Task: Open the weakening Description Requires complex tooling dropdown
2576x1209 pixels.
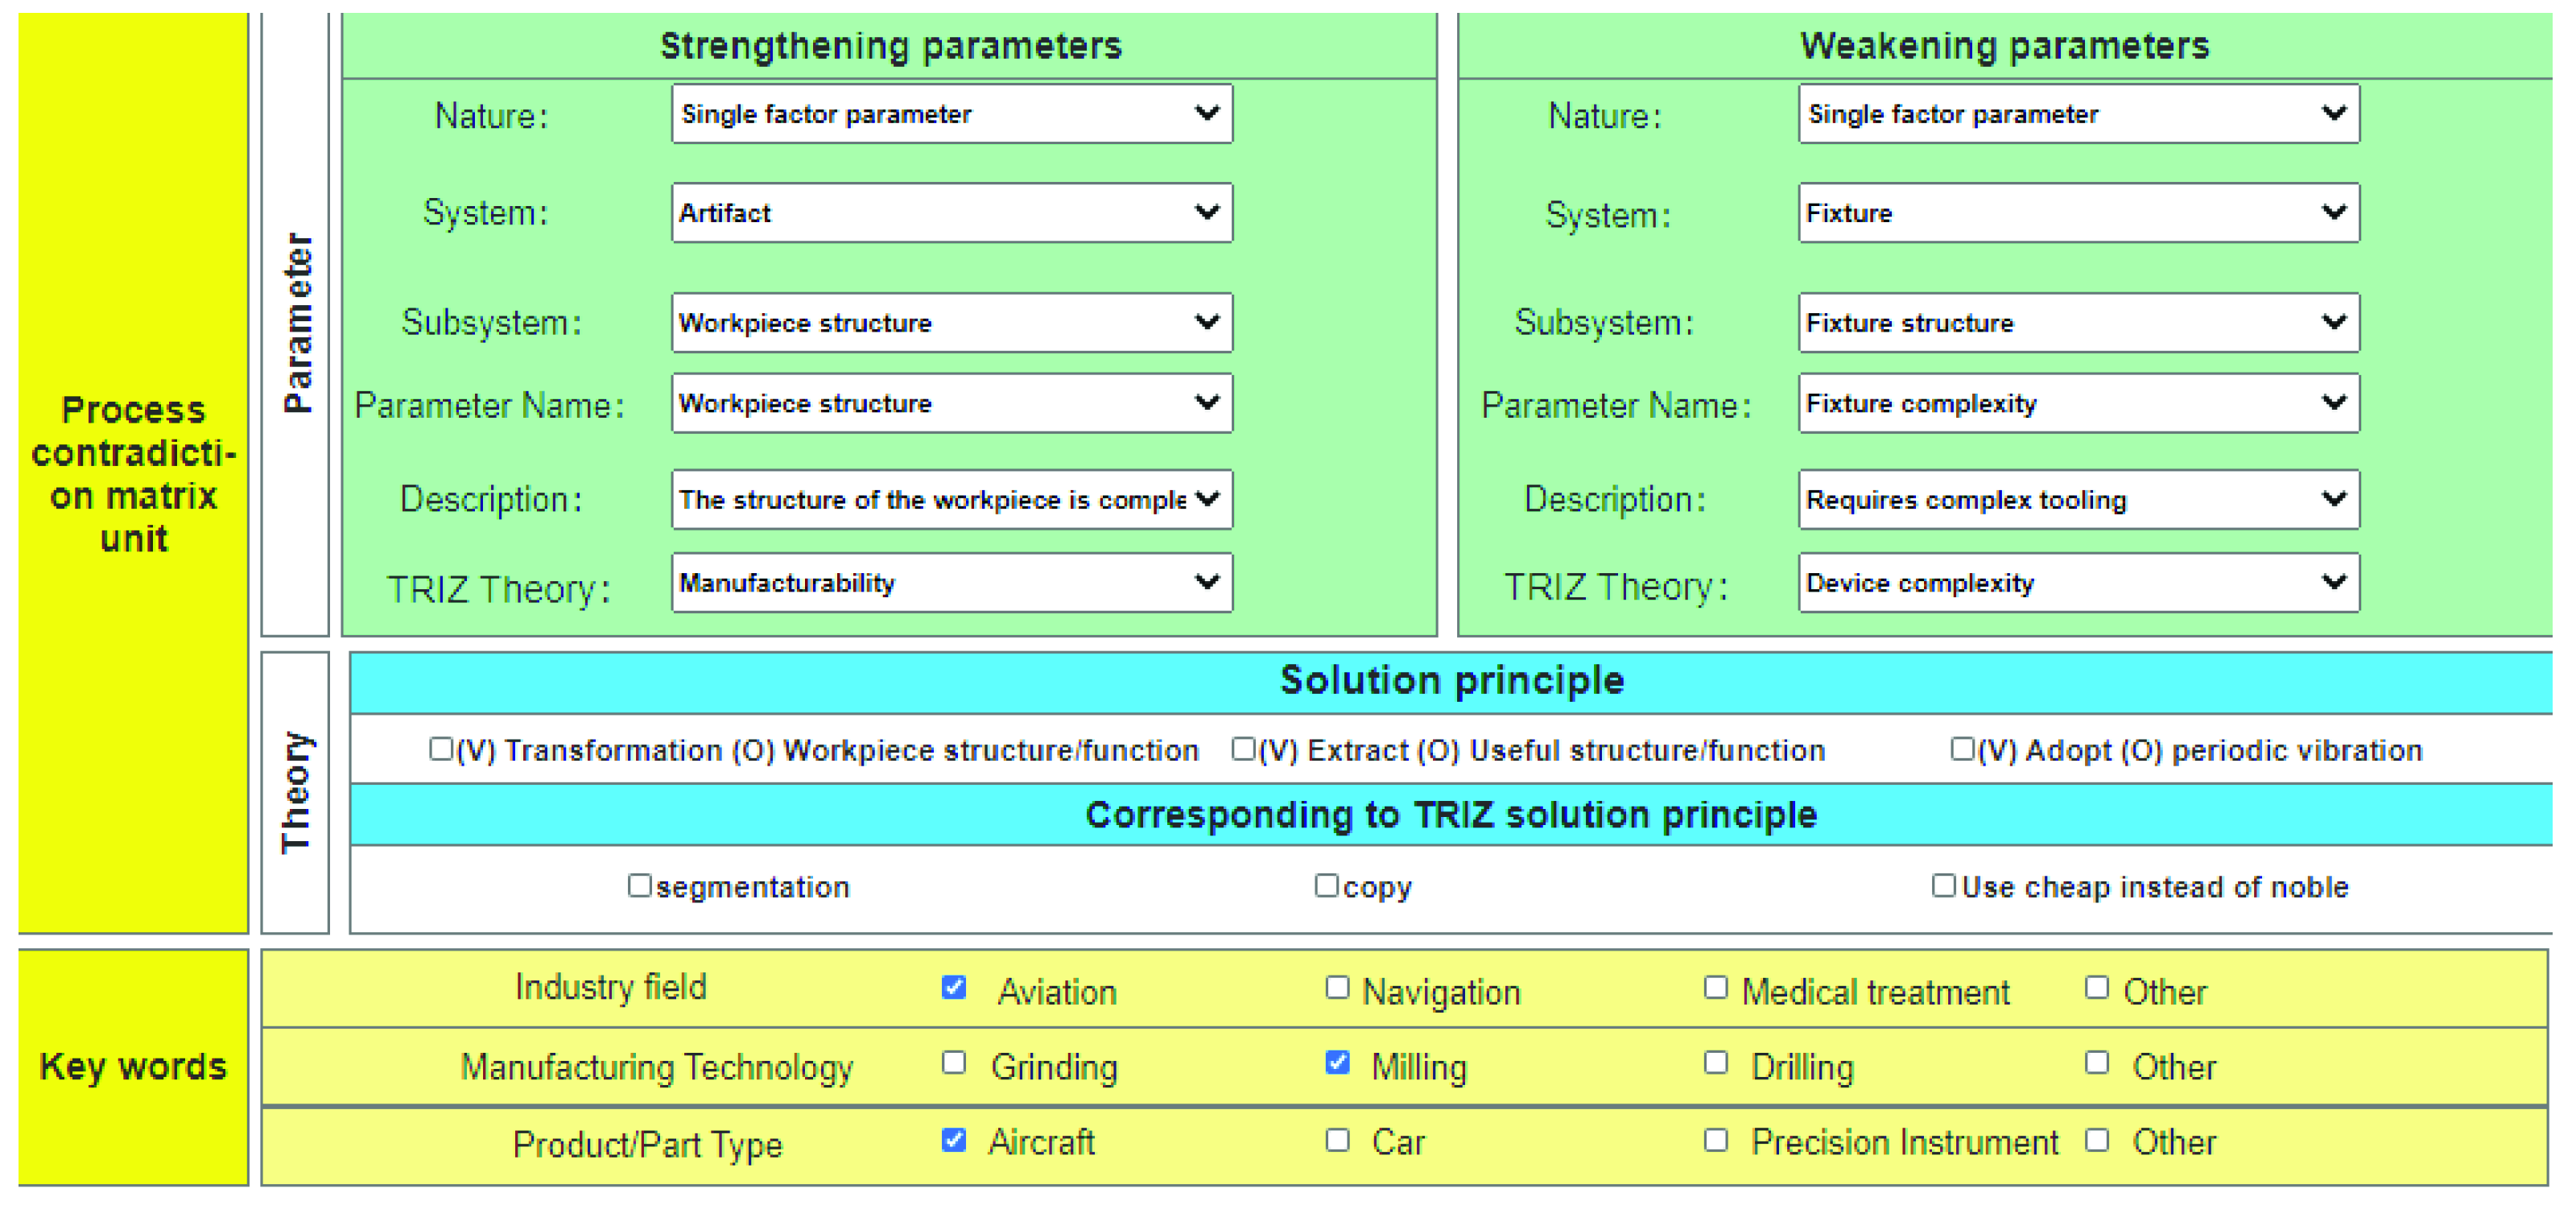Action: 2078,499
